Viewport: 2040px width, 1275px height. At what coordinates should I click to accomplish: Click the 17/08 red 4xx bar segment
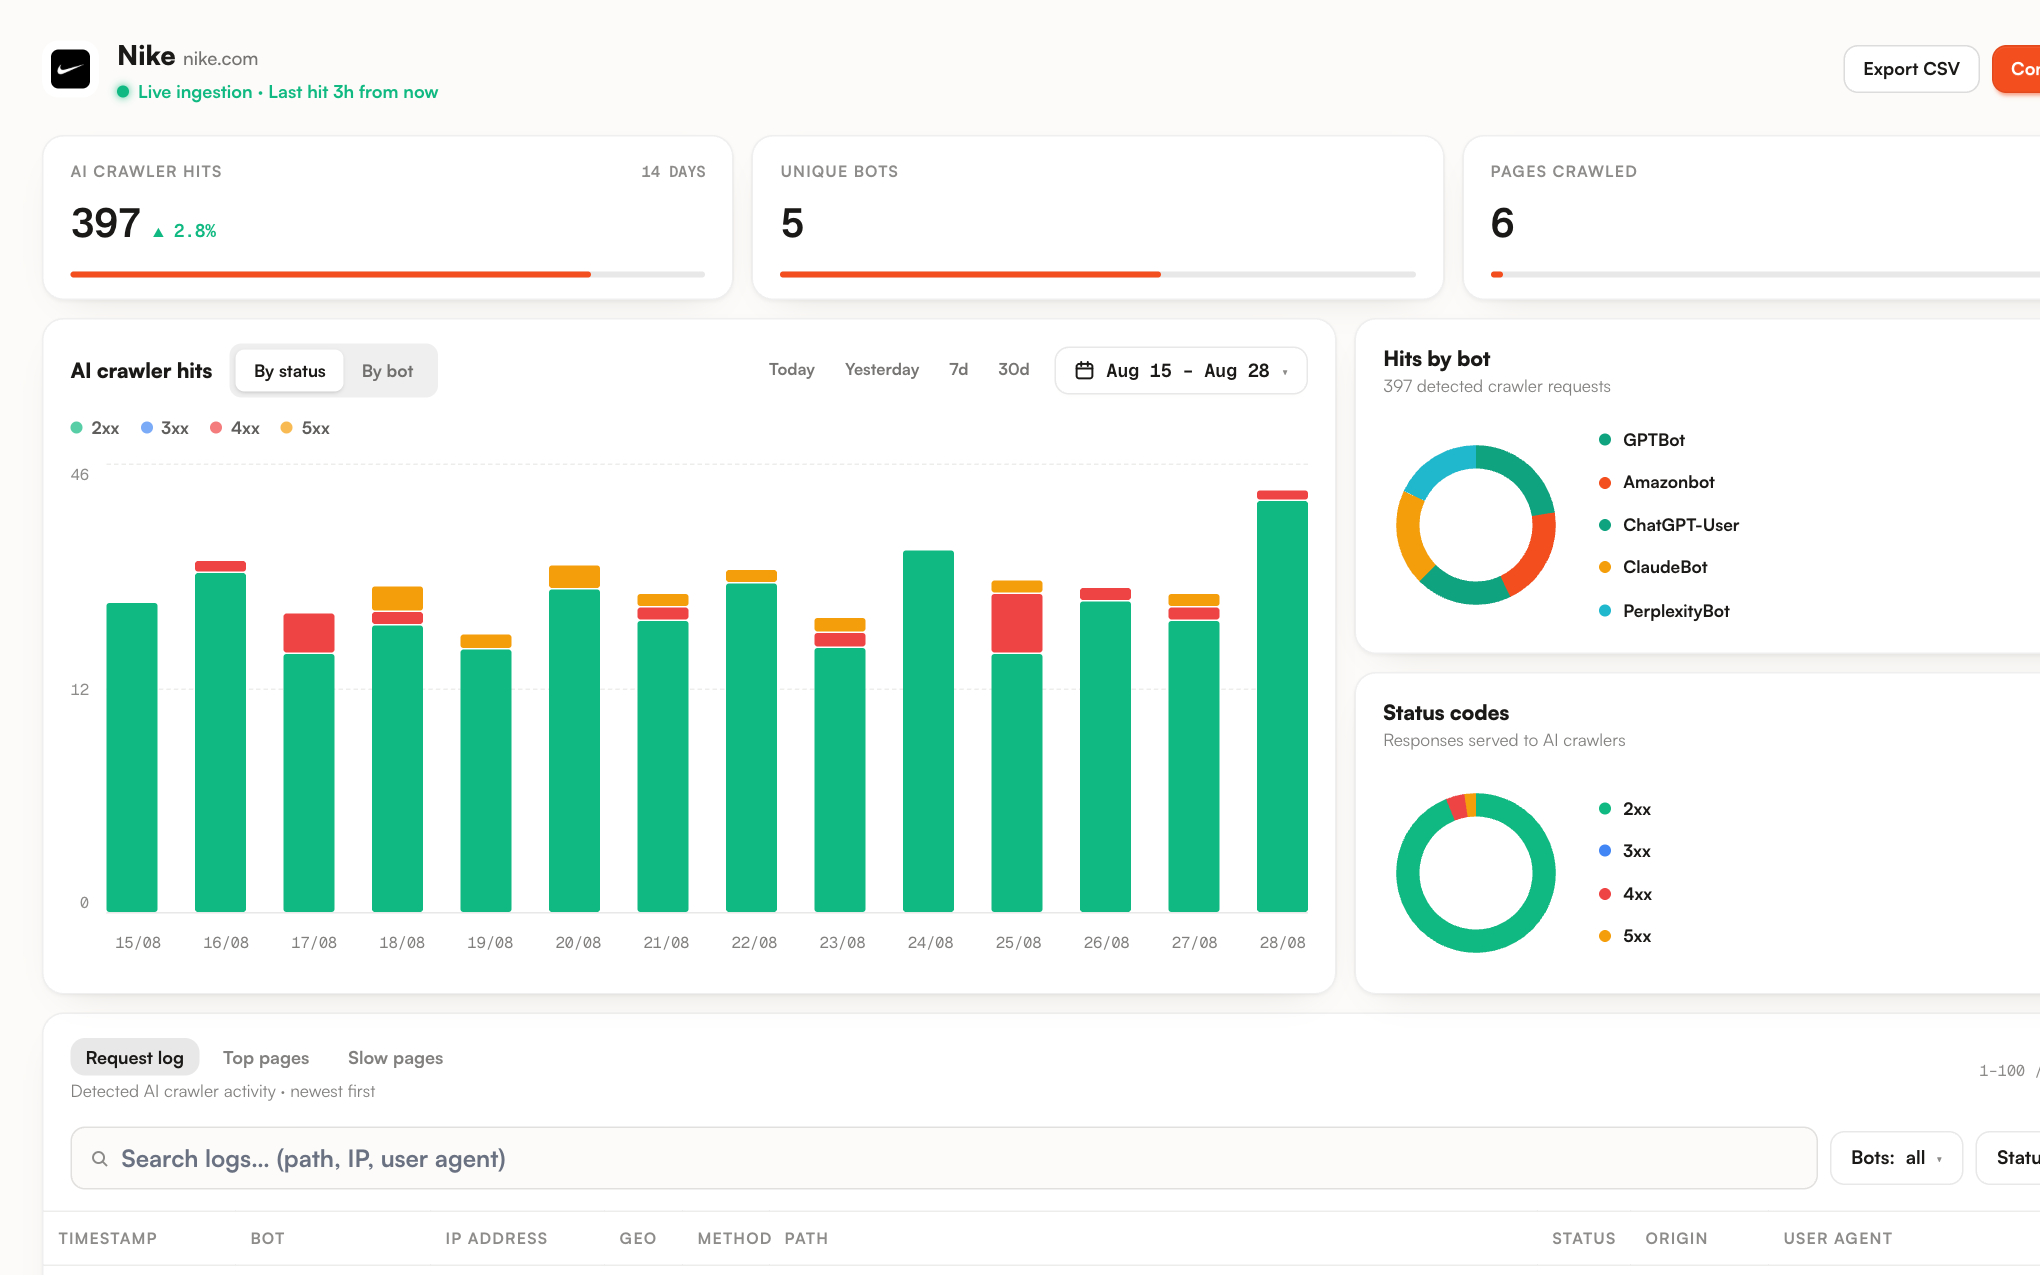click(x=309, y=633)
